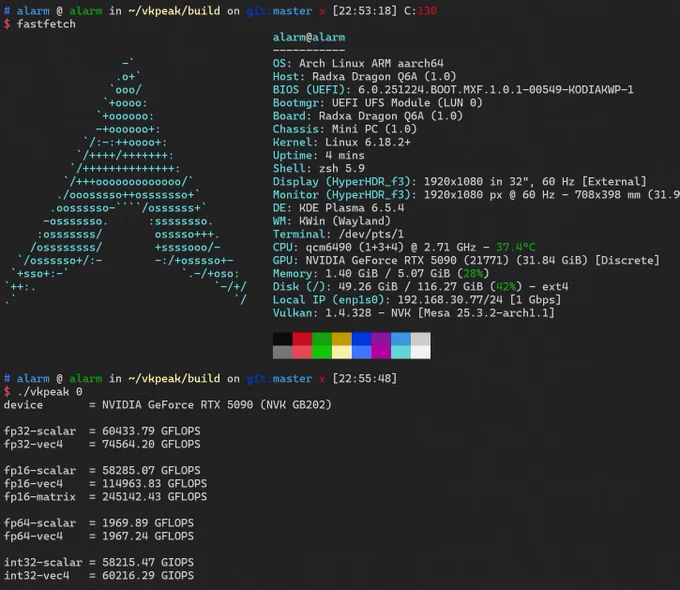
Task: Click the 'Memory: 1.40 GiB / 5.07 GiB' line
Action: click(x=381, y=274)
